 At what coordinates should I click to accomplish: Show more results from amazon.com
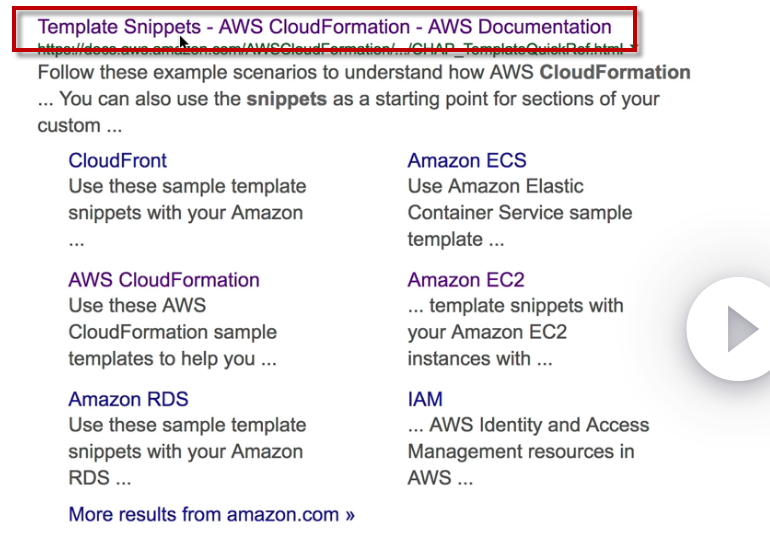point(211,515)
